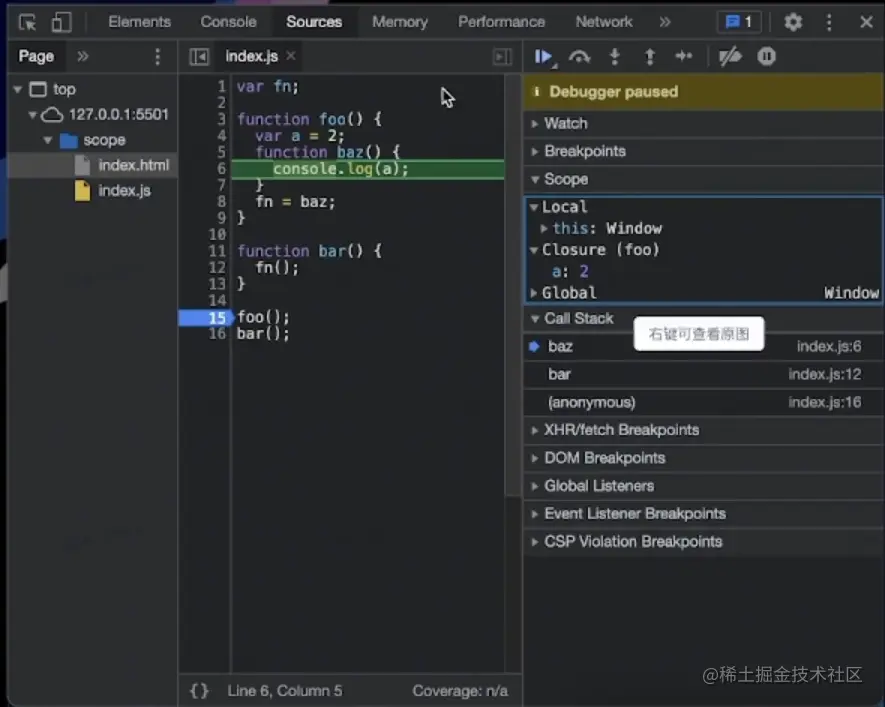Close the index.js editor tab

click(291, 56)
